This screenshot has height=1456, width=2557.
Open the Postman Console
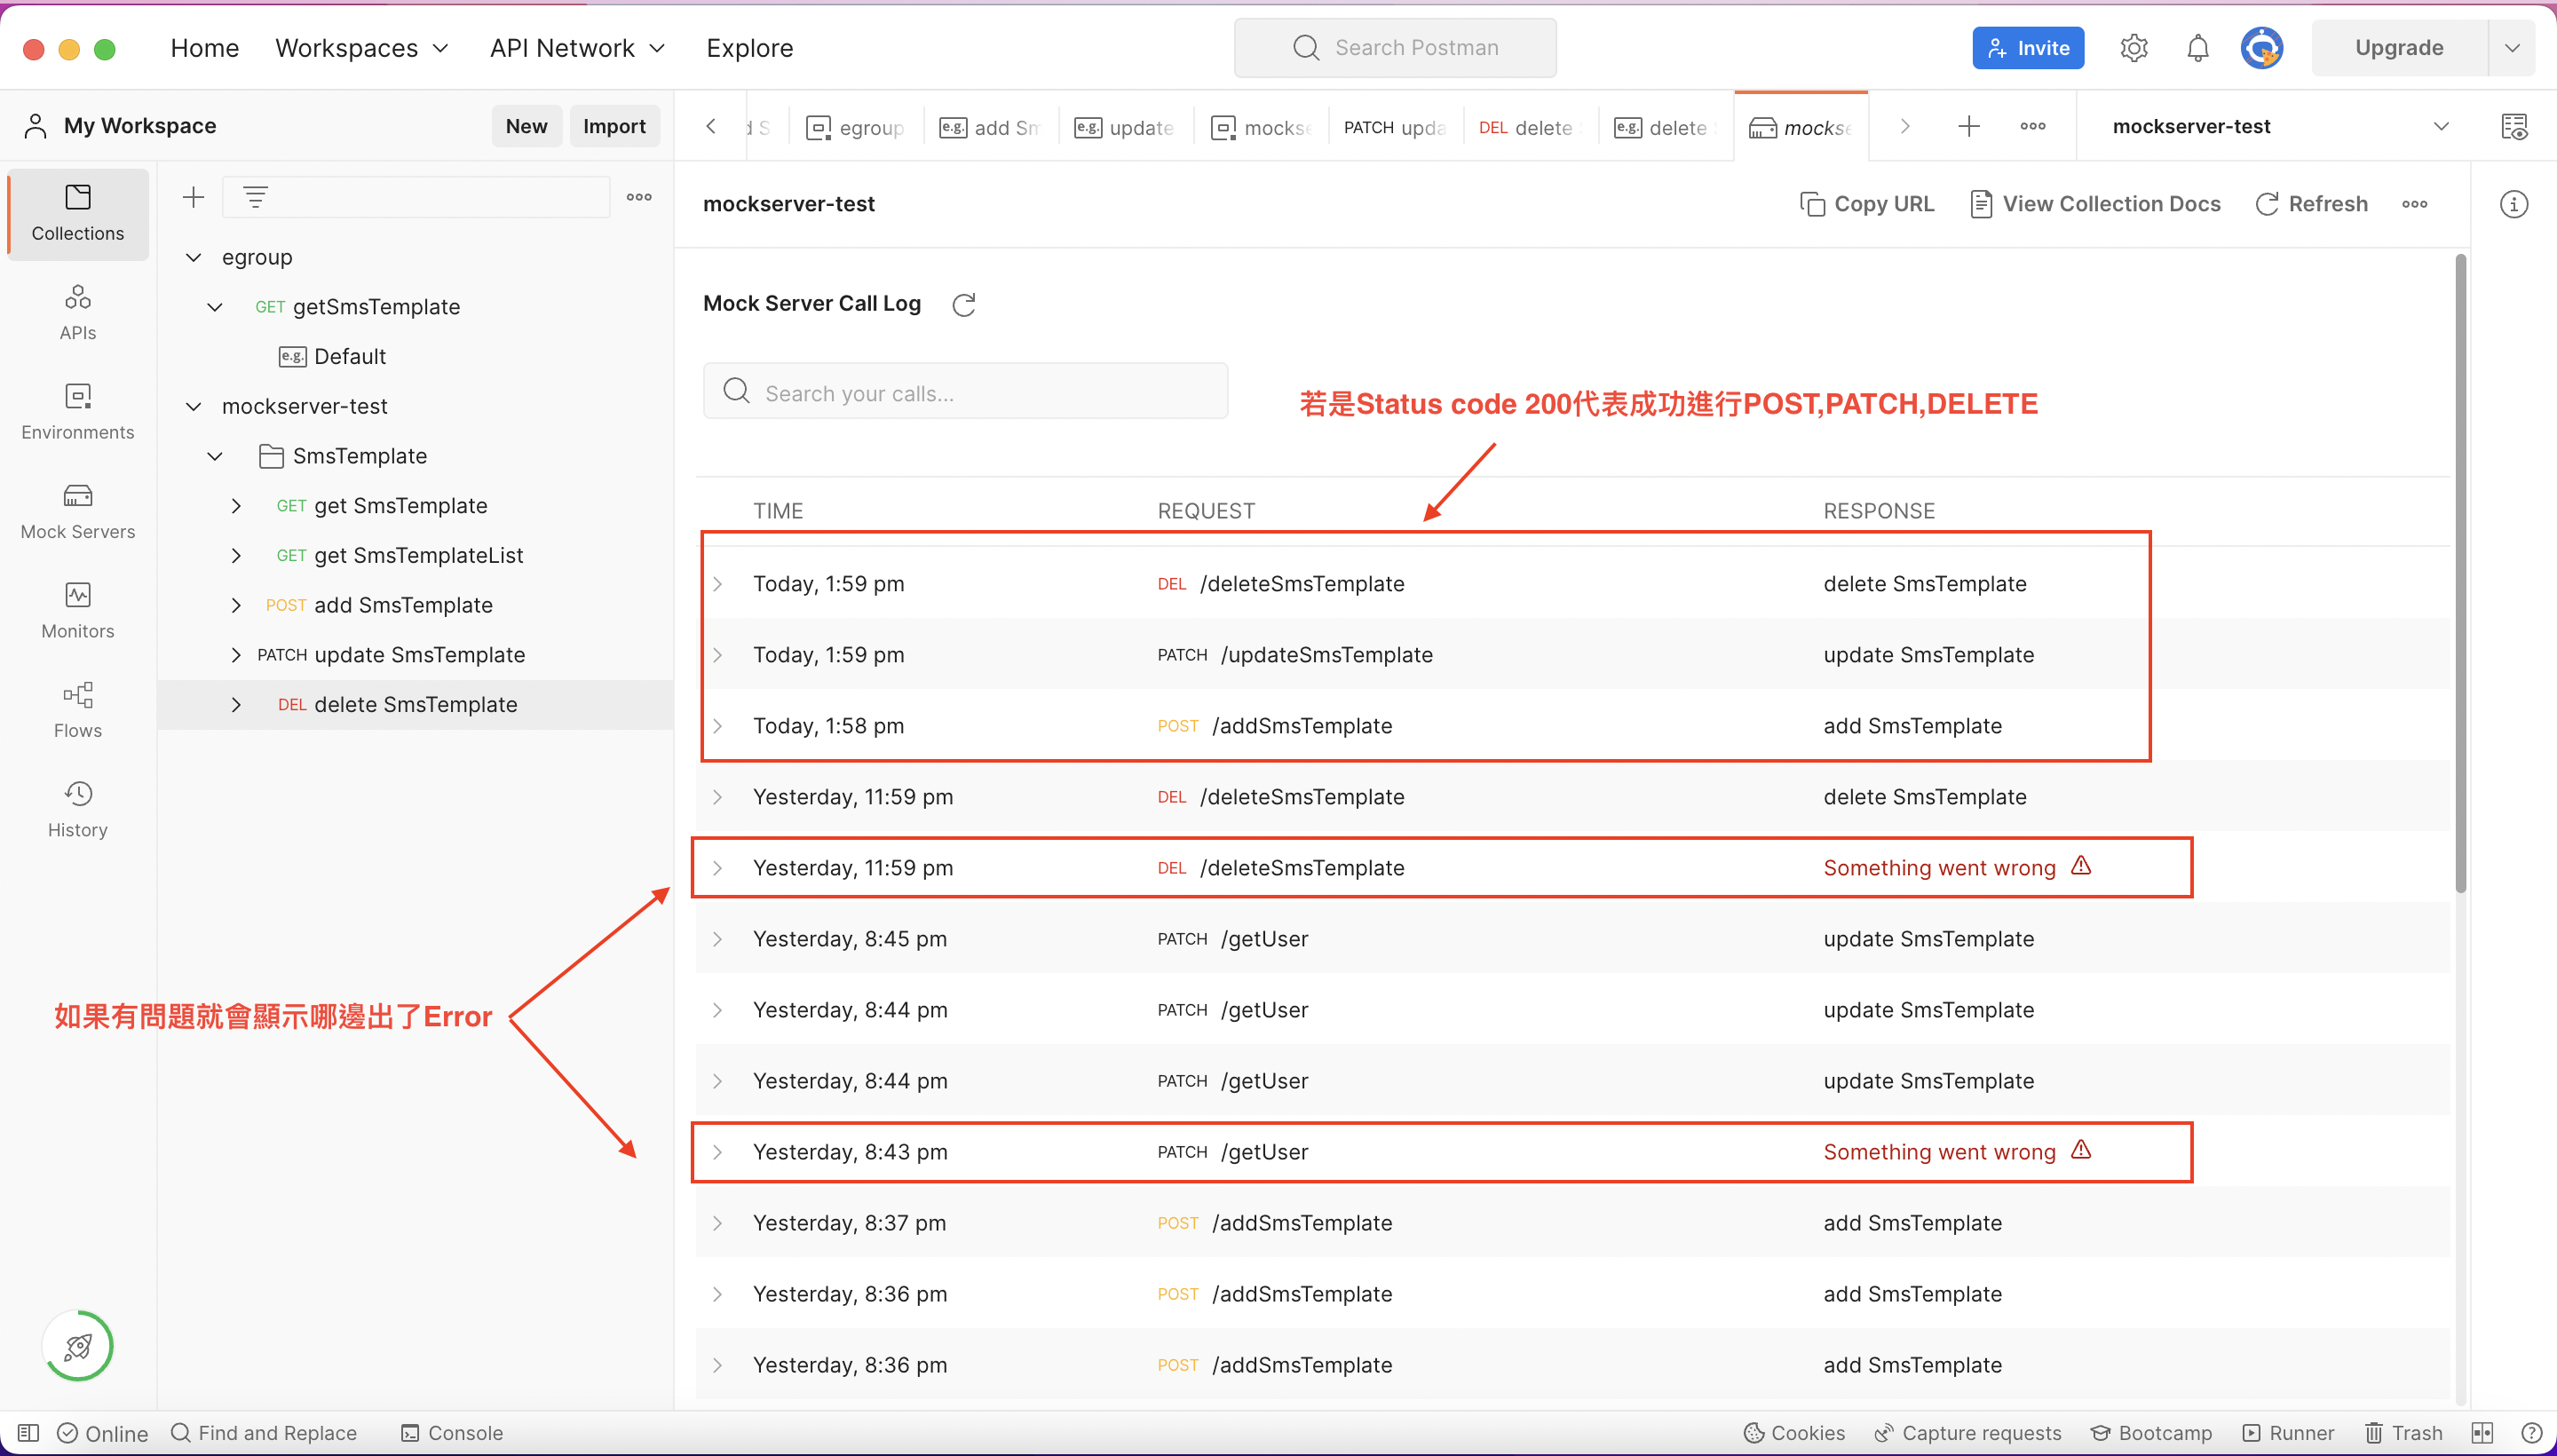tap(451, 1432)
